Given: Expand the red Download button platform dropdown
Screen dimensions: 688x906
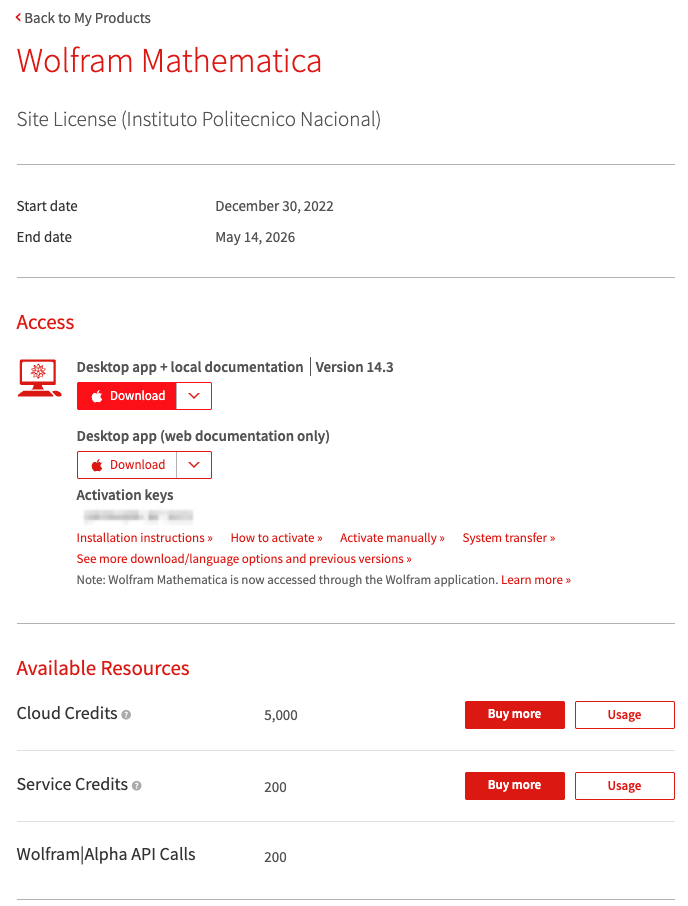Looking at the screenshot, I should [x=194, y=396].
